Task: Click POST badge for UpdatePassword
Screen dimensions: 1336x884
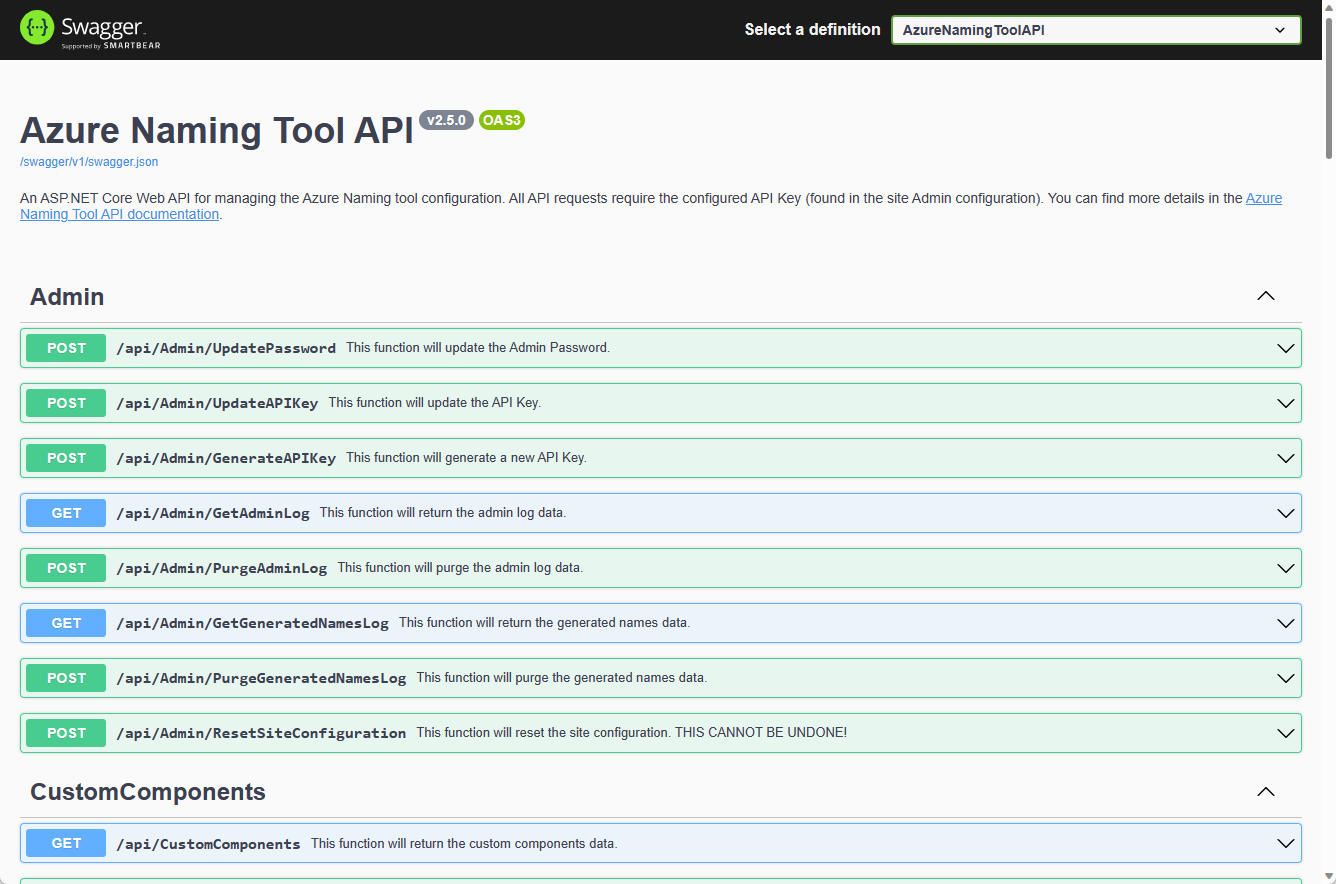Action: pos(66,348)
